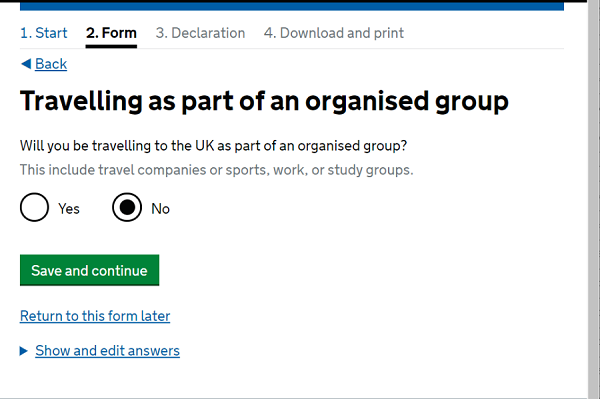Go to the 1. Start step
Screen dimensions: 600x399
tap(44, 33)
